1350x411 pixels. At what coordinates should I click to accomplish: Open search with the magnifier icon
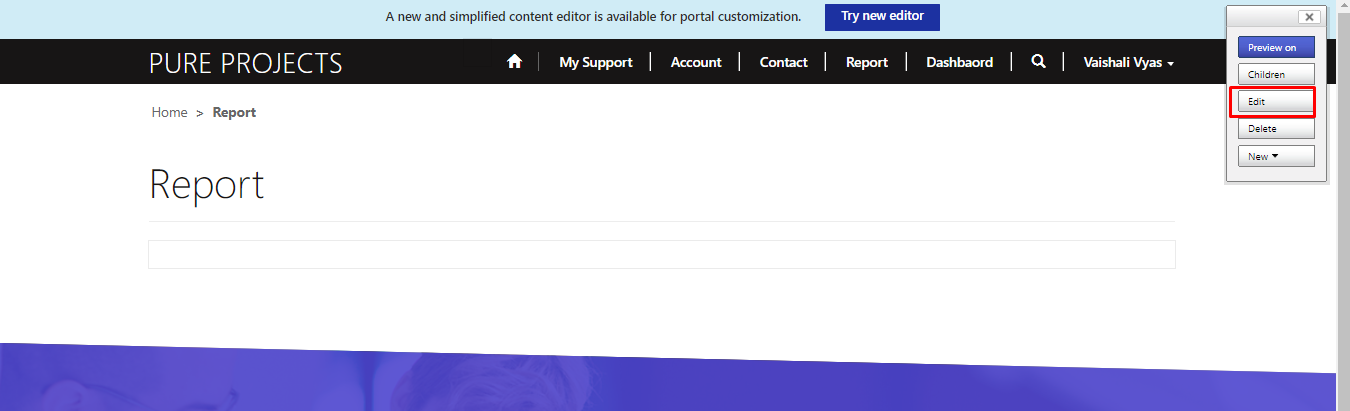1038,62
